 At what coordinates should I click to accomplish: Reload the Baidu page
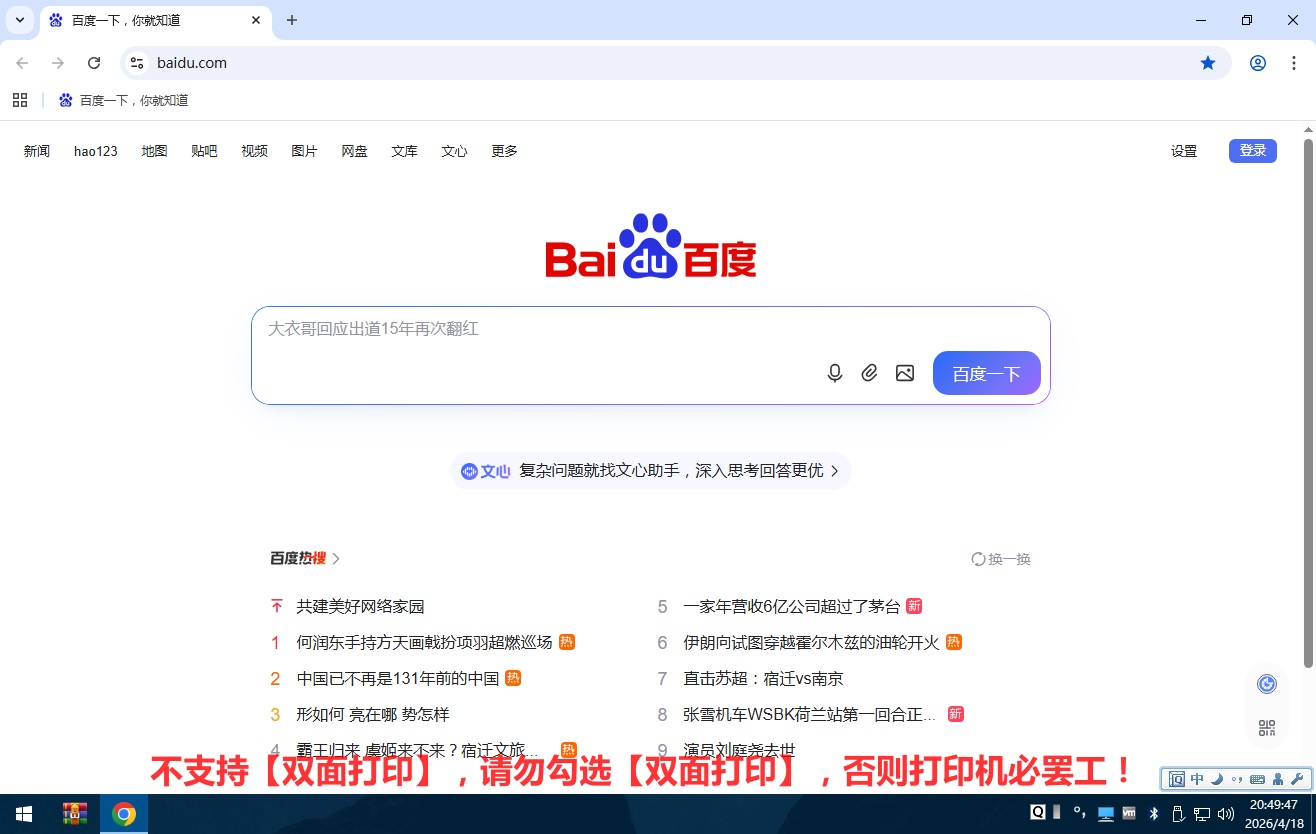(94, 63)
